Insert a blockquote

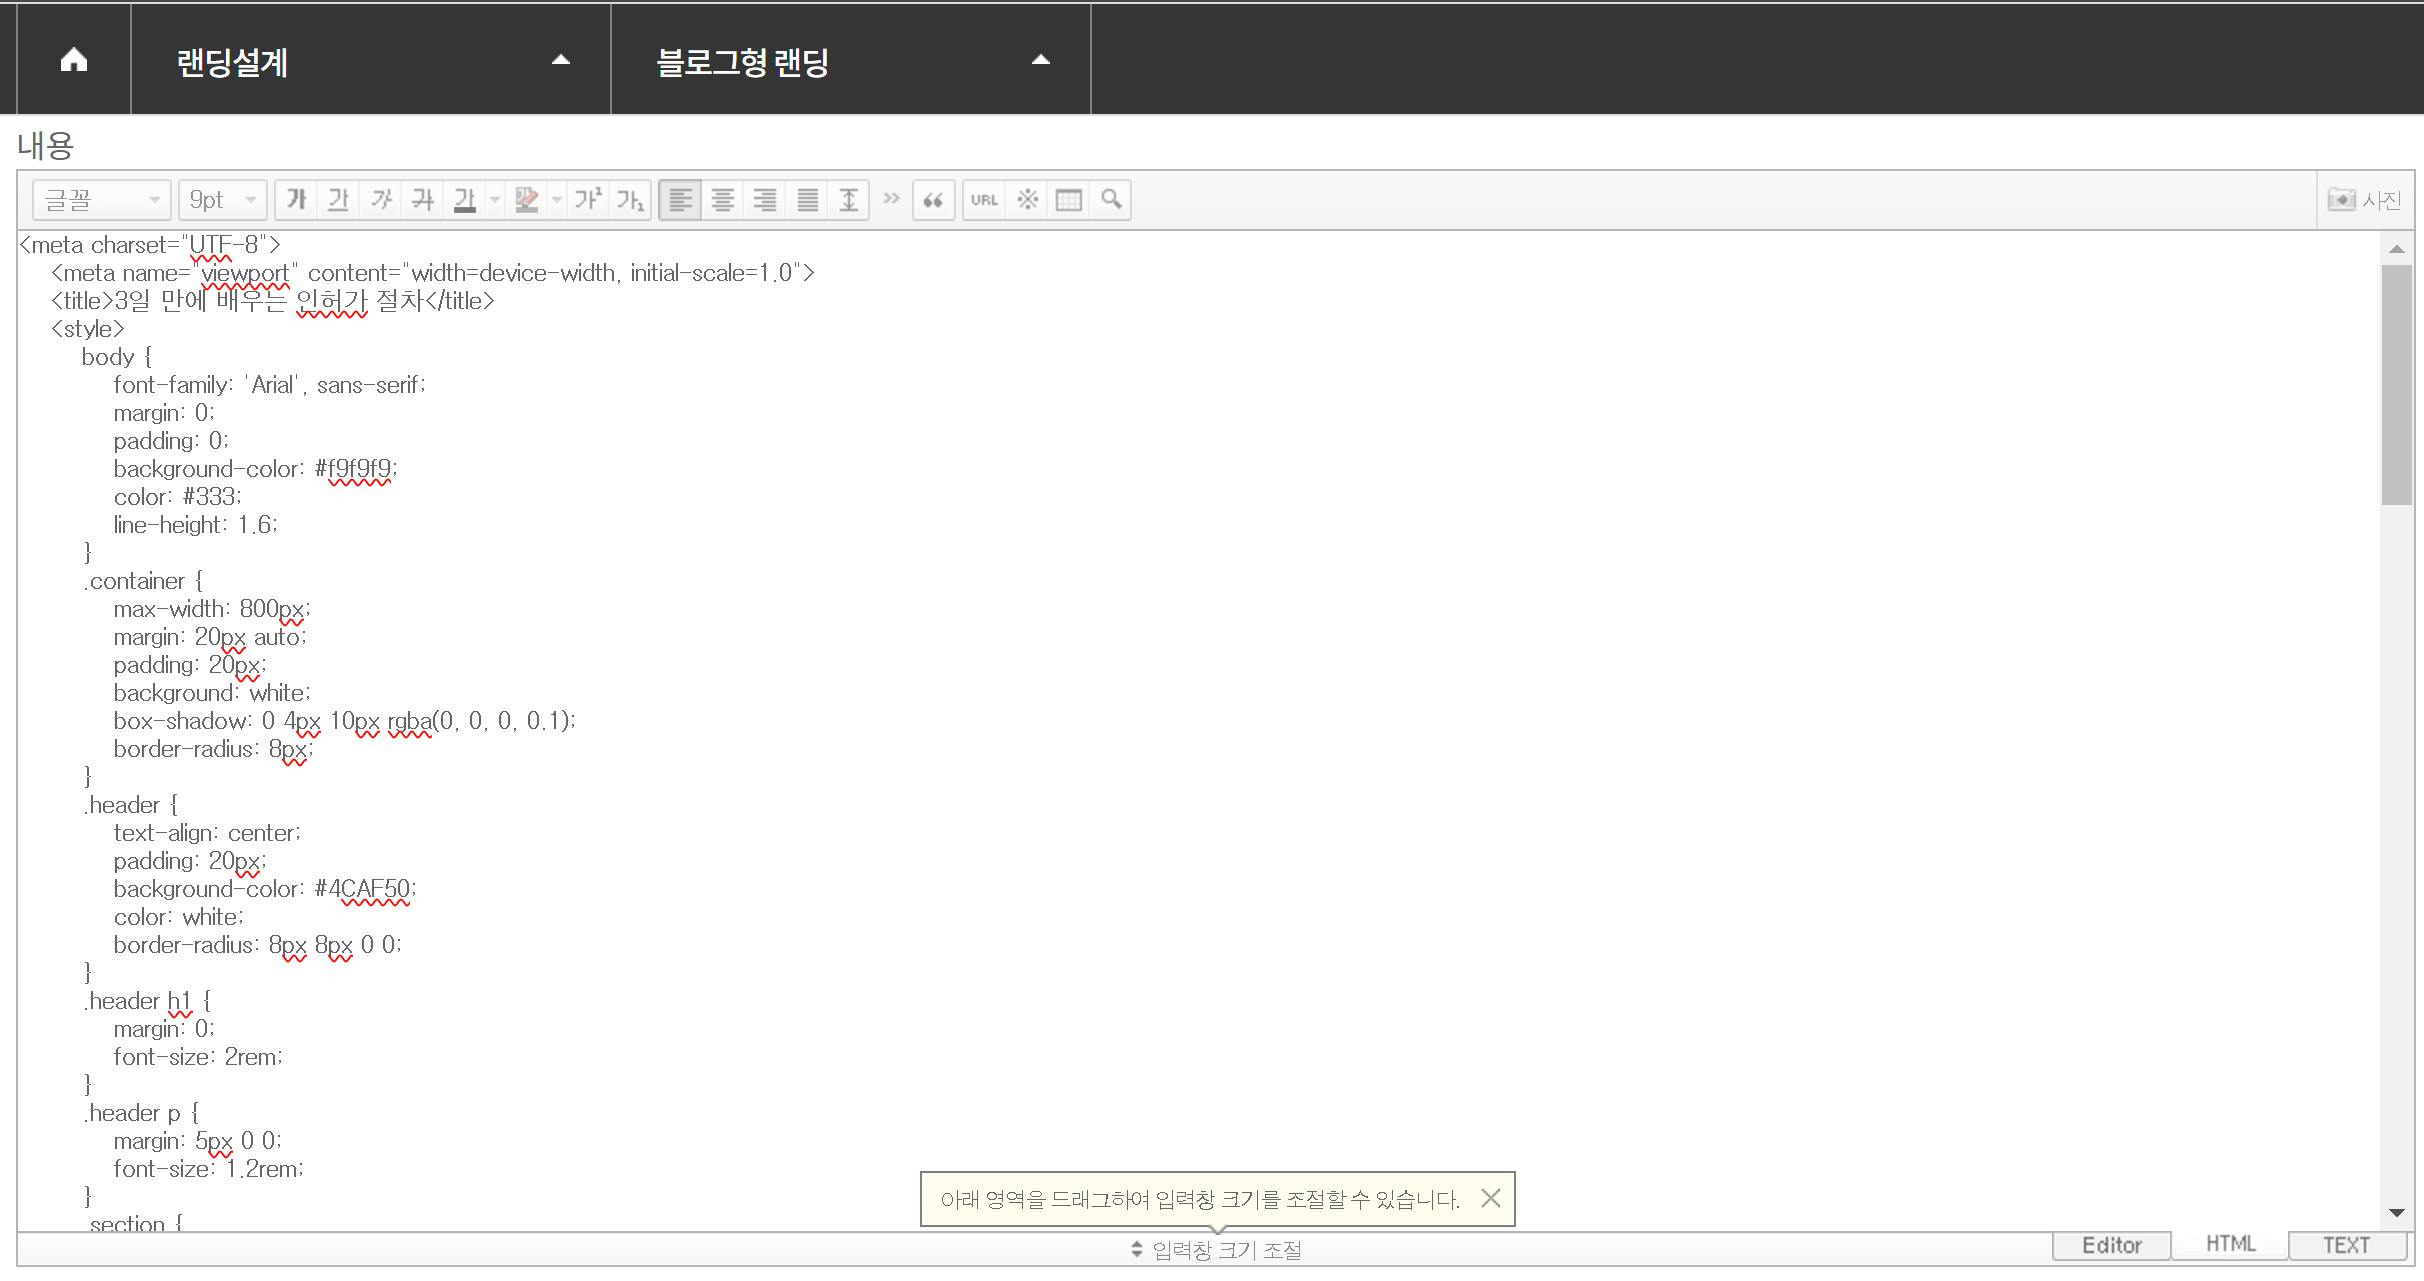click(x=933, y=200)
